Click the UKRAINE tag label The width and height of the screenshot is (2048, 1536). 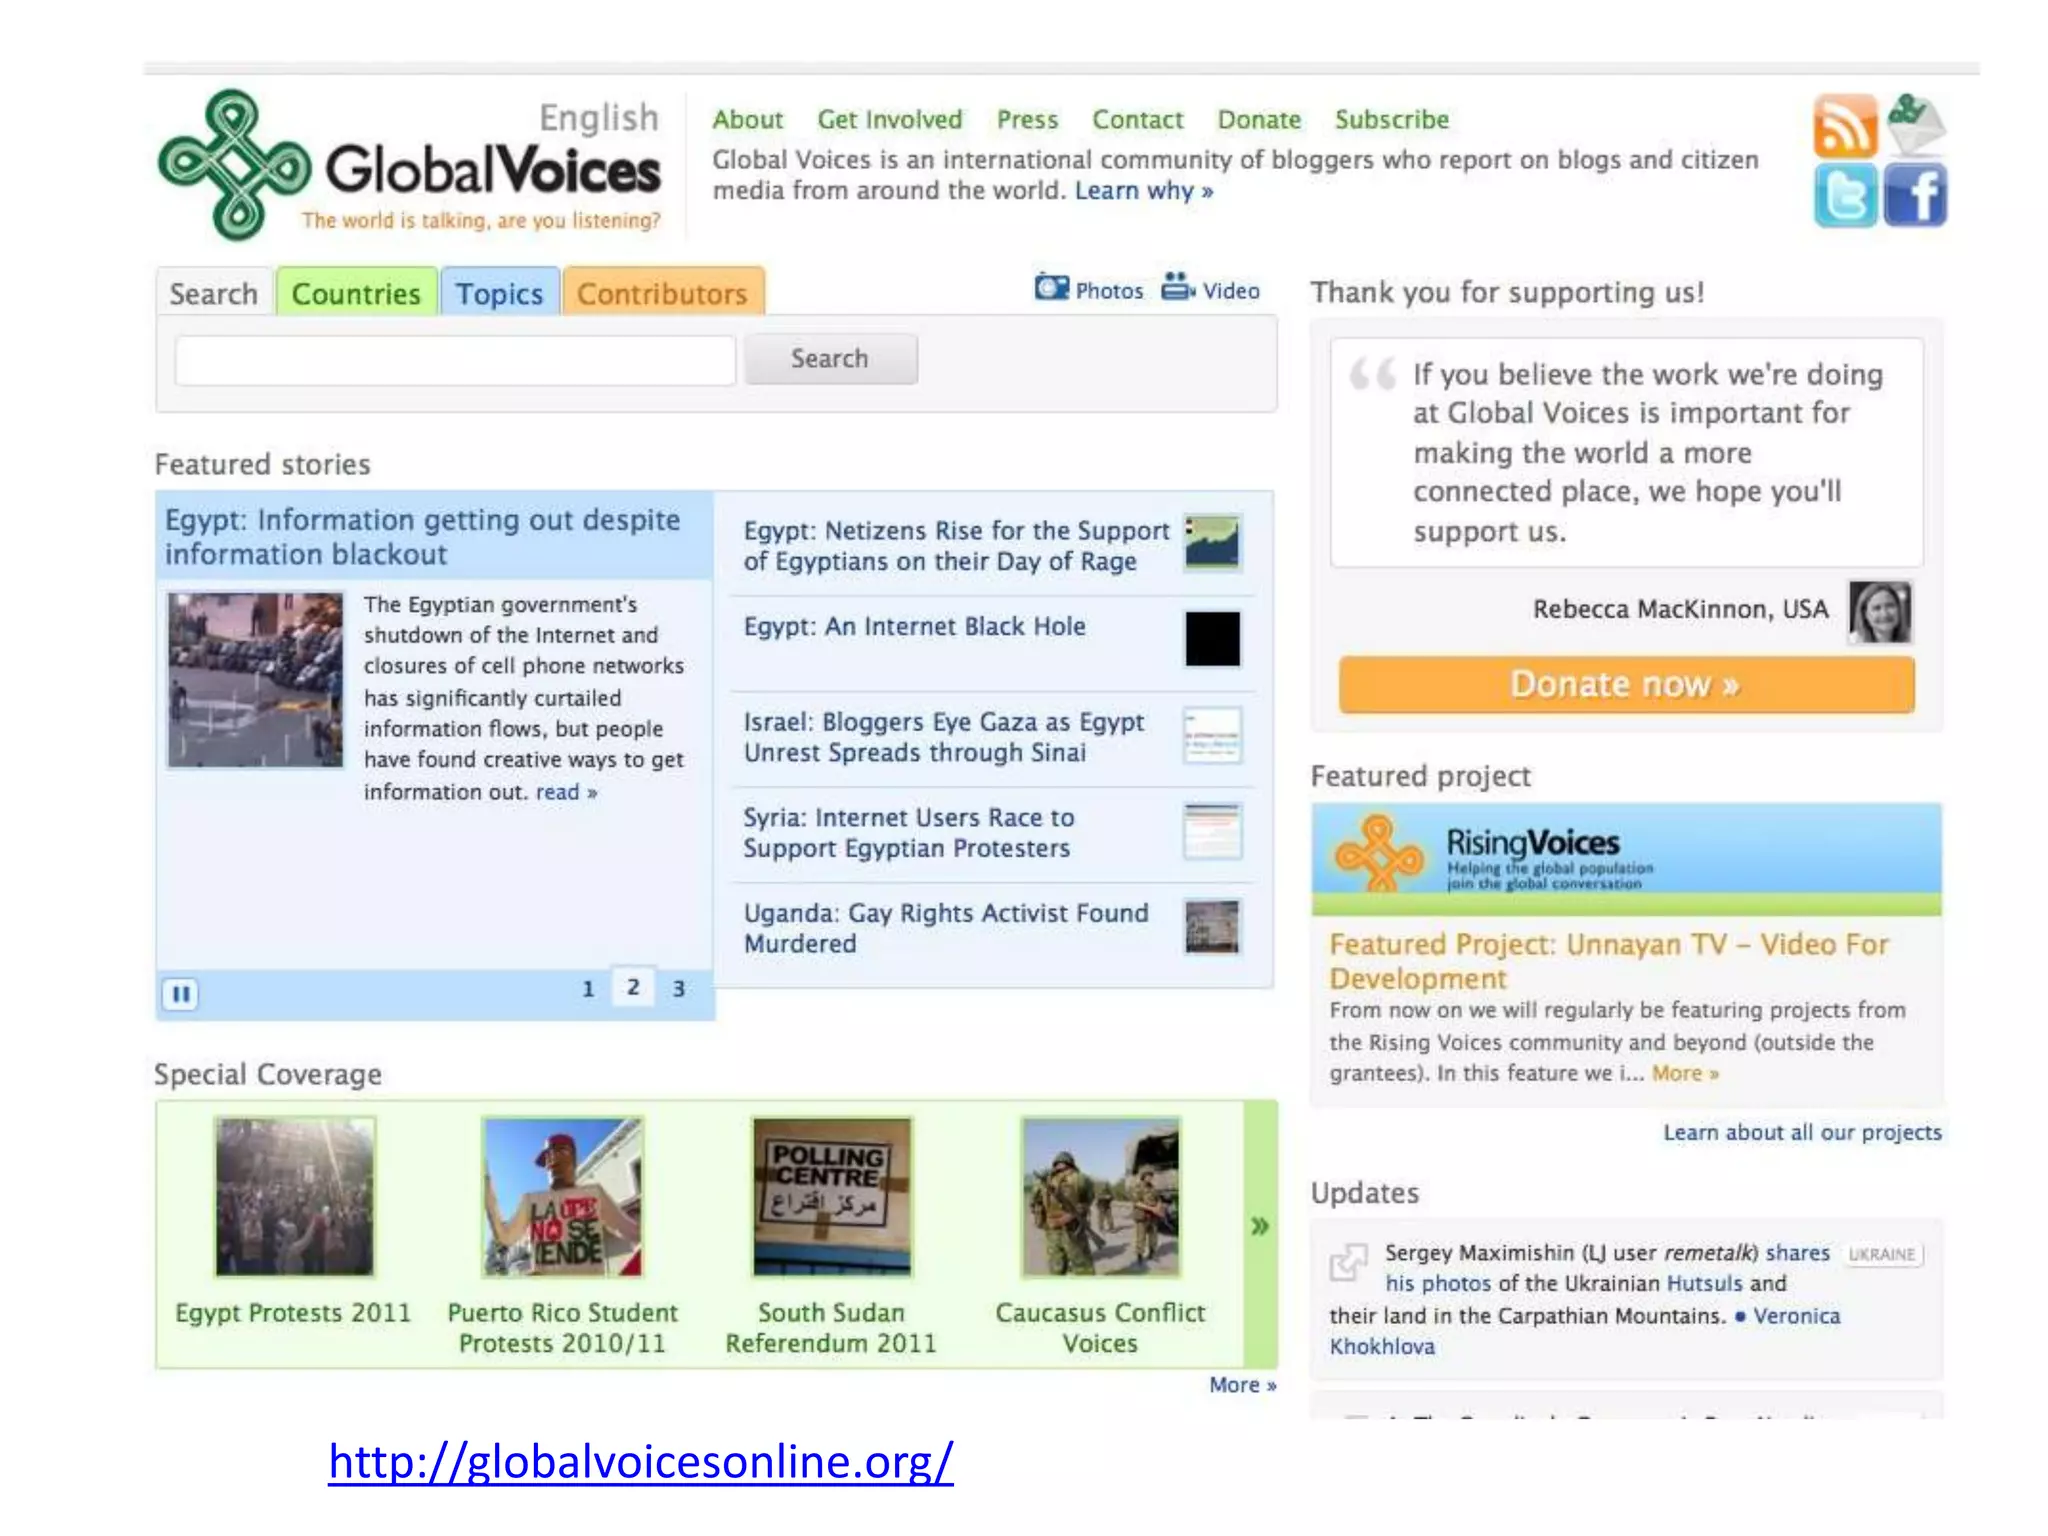pyautogui.click(x=1882, y=1254)
